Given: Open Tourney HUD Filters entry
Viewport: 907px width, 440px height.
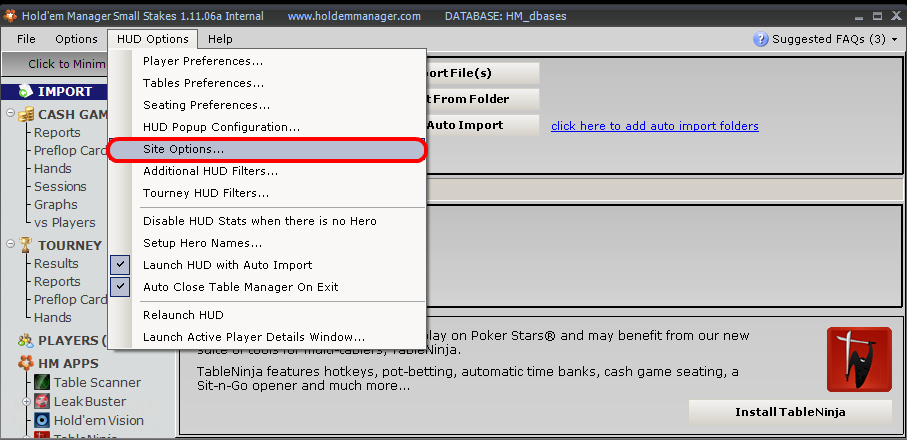Looking at the screenshot, I should point(267,193).
